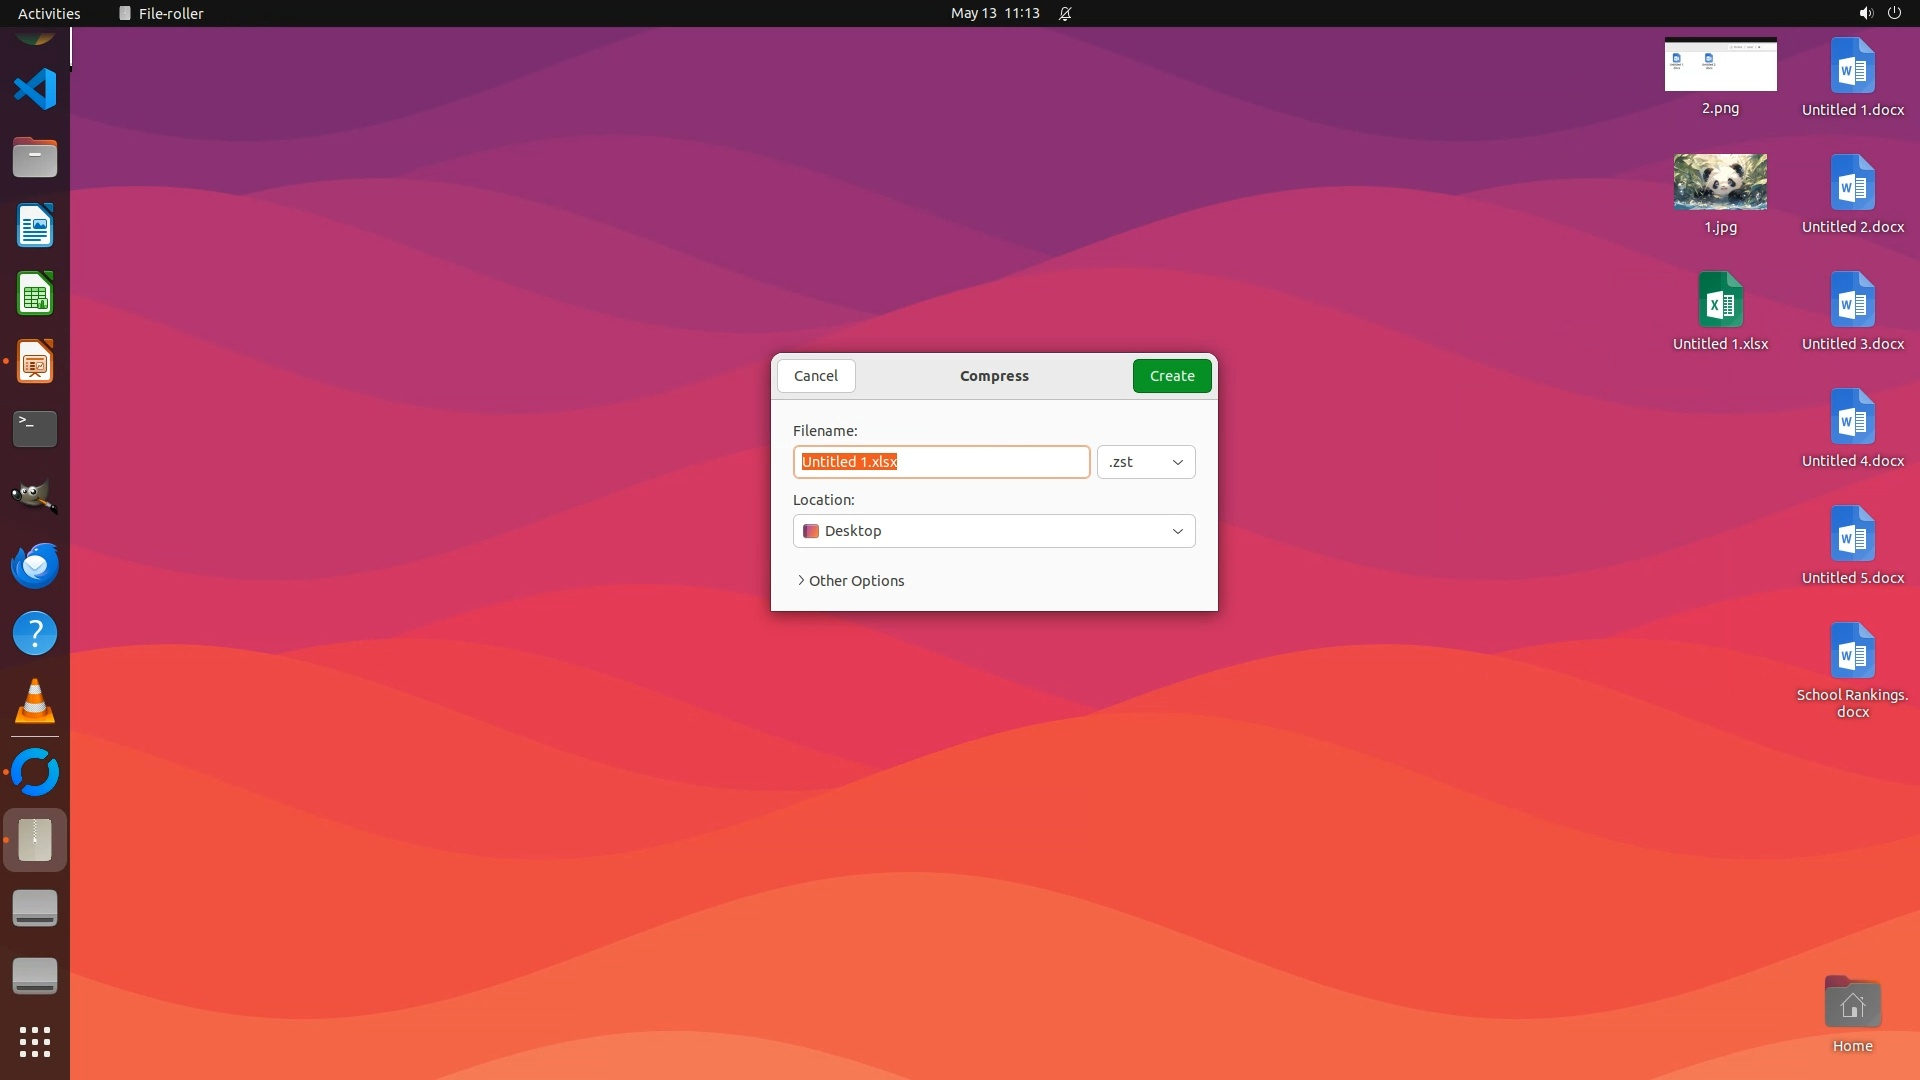The image size is (1920, 1080).
Task: Click the File-roller archive manager dock icon
Action: 35,840
